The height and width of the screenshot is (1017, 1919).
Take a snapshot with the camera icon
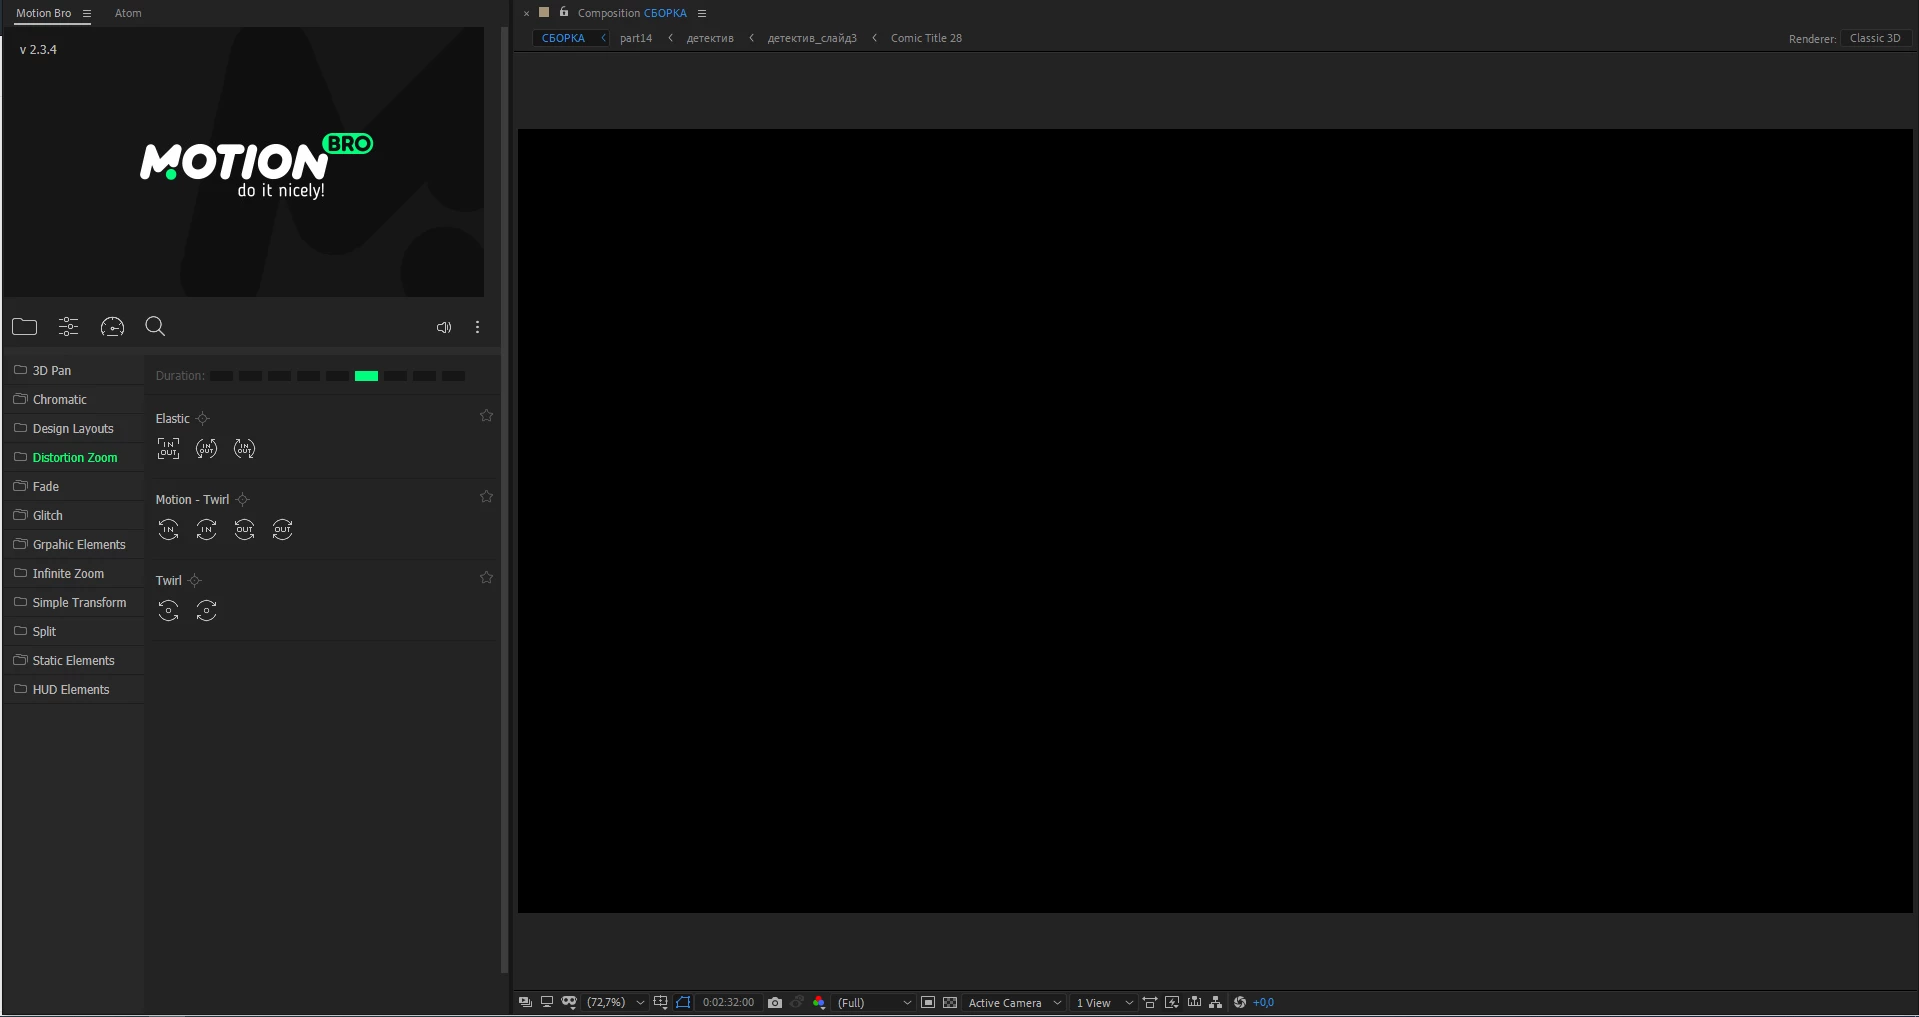pyautogui.click(x=775, y=1002)
